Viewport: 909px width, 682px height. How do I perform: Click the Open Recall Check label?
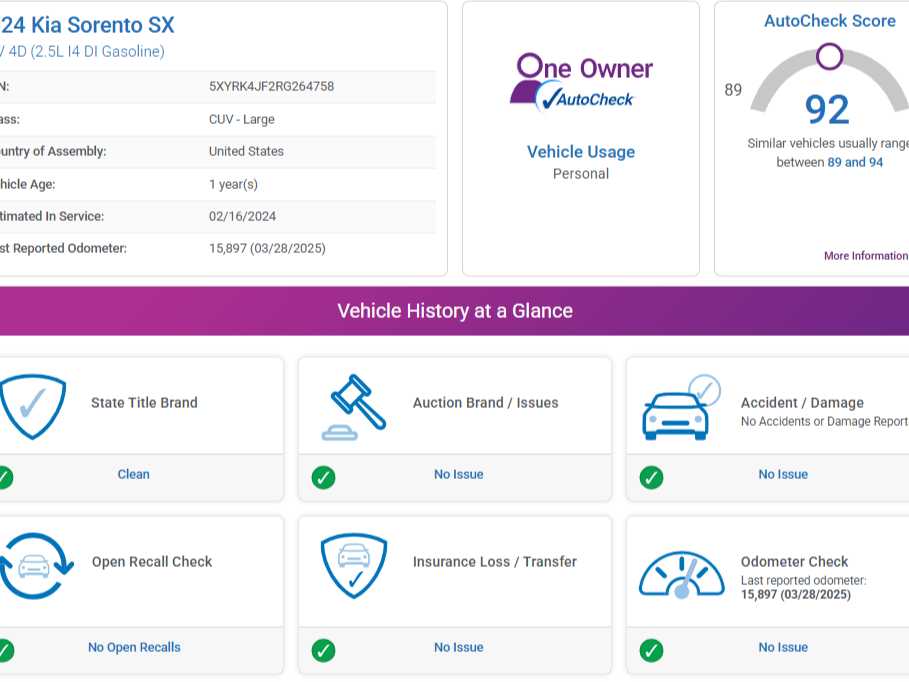152,561
